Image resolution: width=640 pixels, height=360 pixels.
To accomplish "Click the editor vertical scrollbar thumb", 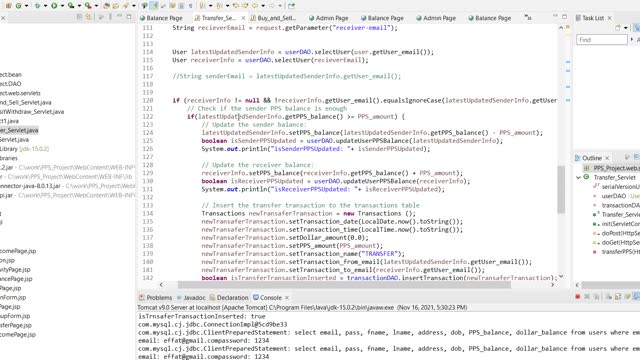I will [x=561, y=189].
